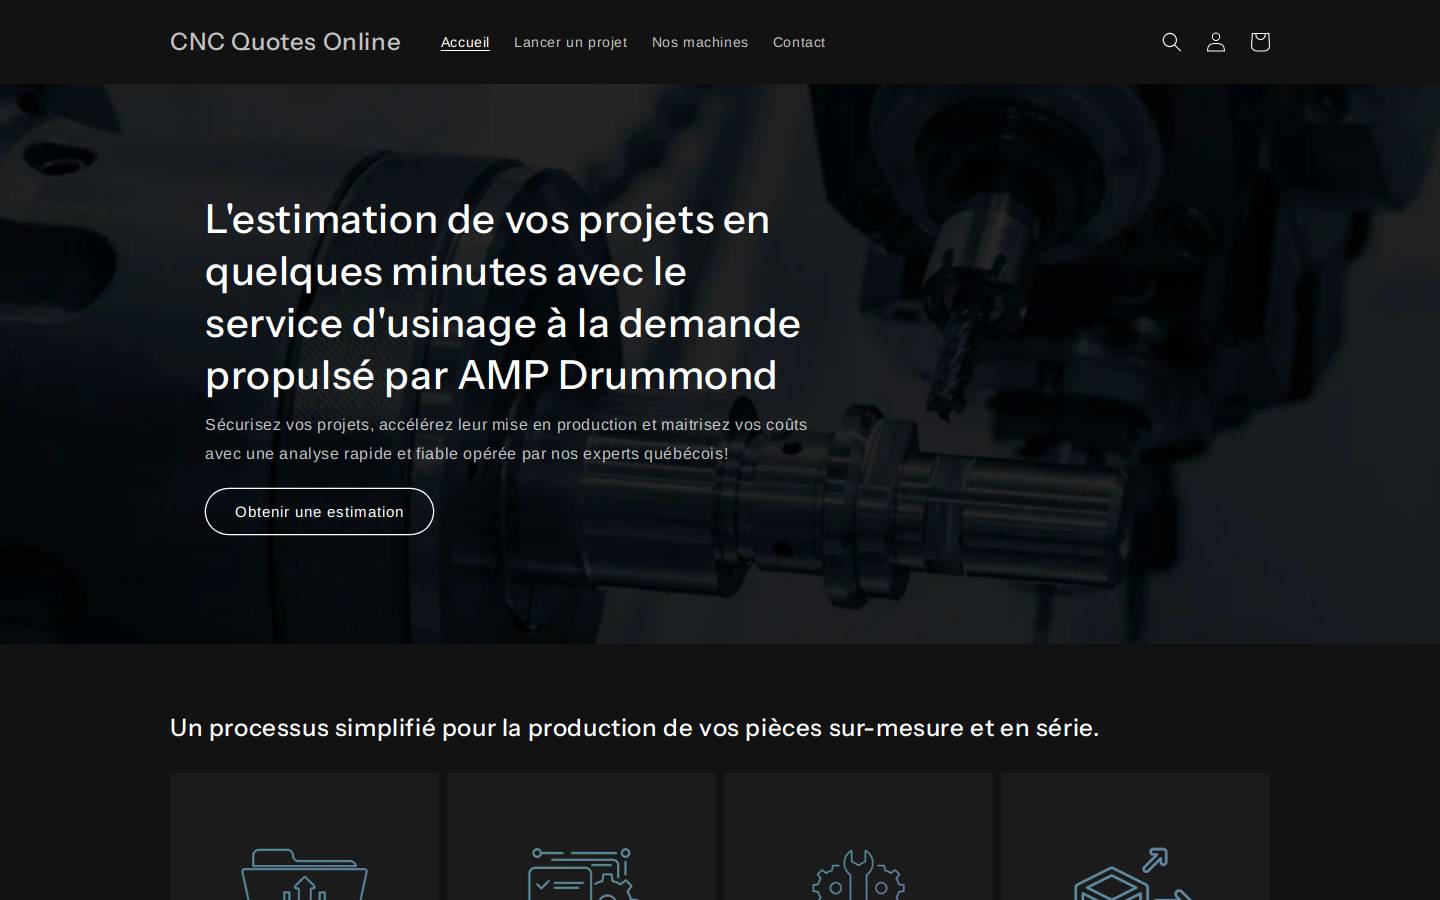
Task: Go to the Accueil menu item
Action: coord(465,42)
